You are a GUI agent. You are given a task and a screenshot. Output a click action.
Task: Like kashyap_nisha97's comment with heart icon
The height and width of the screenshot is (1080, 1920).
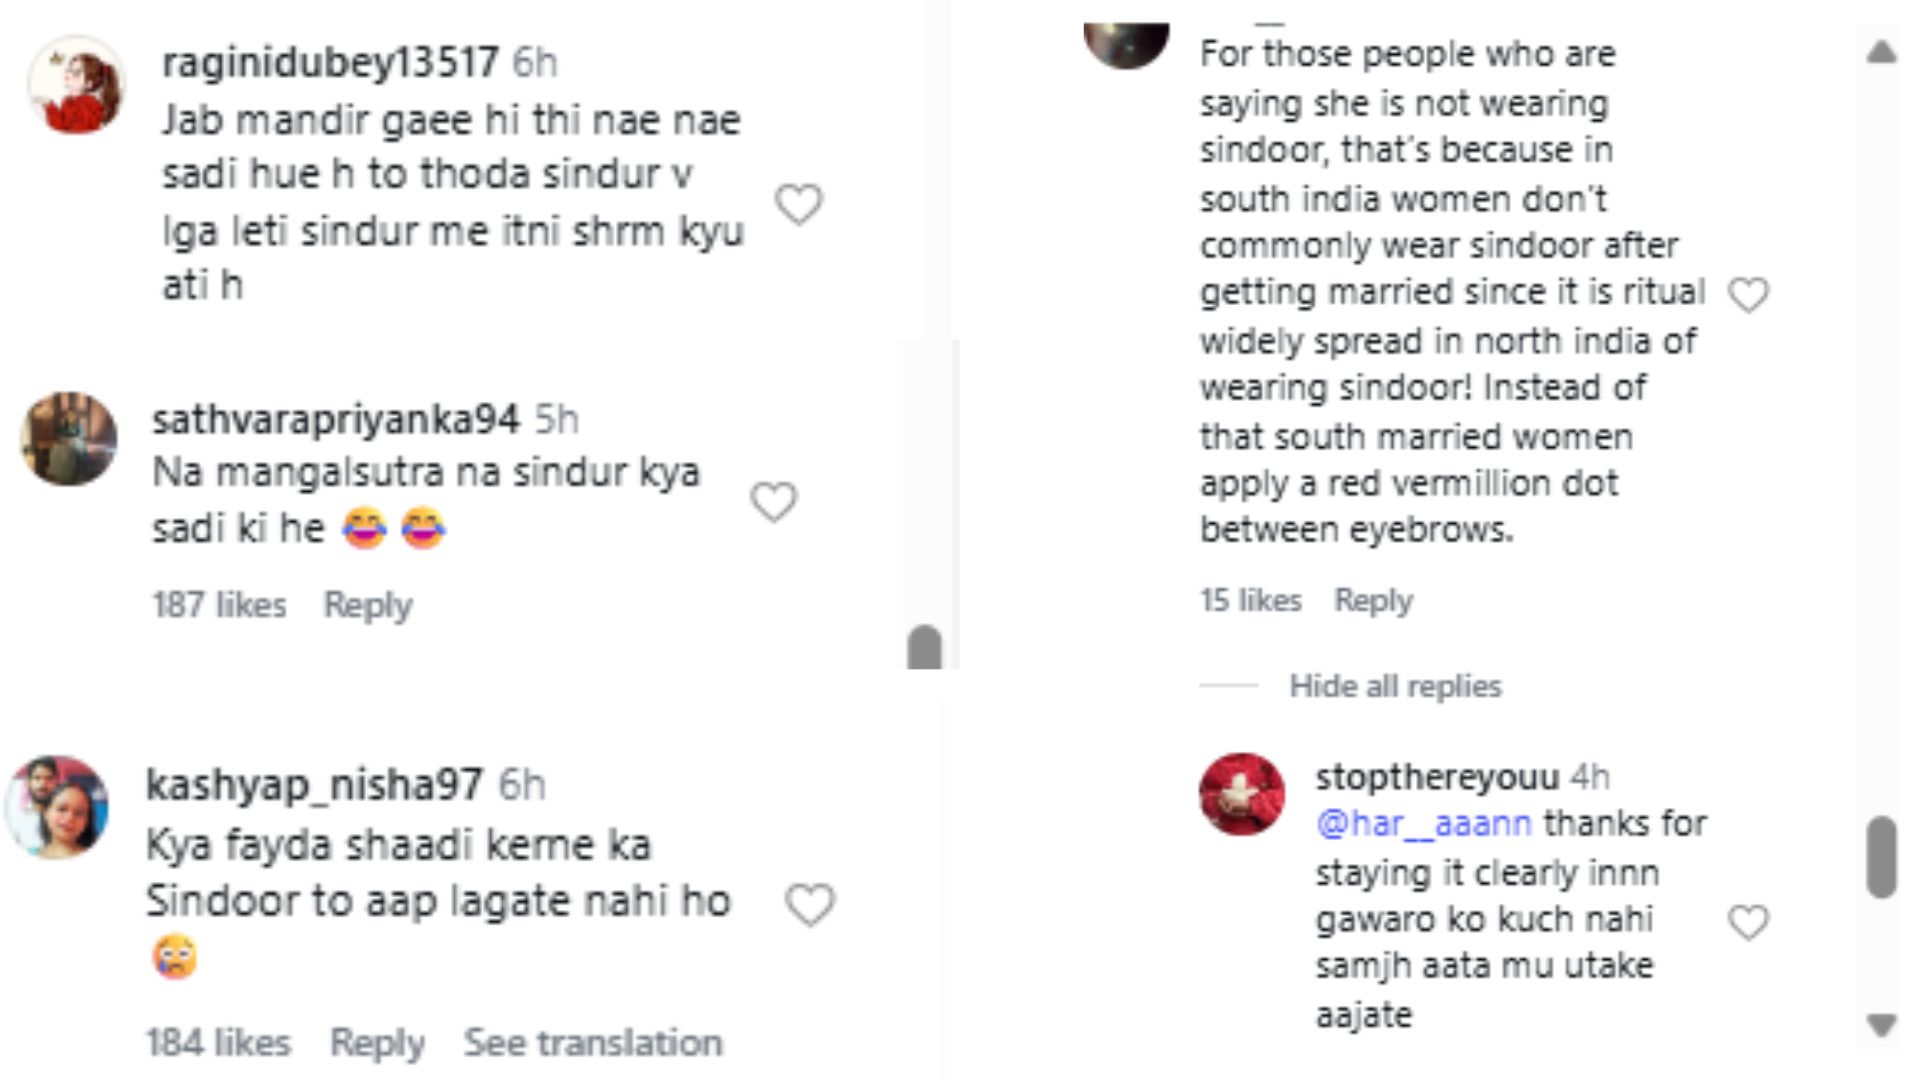coord(809,905)
